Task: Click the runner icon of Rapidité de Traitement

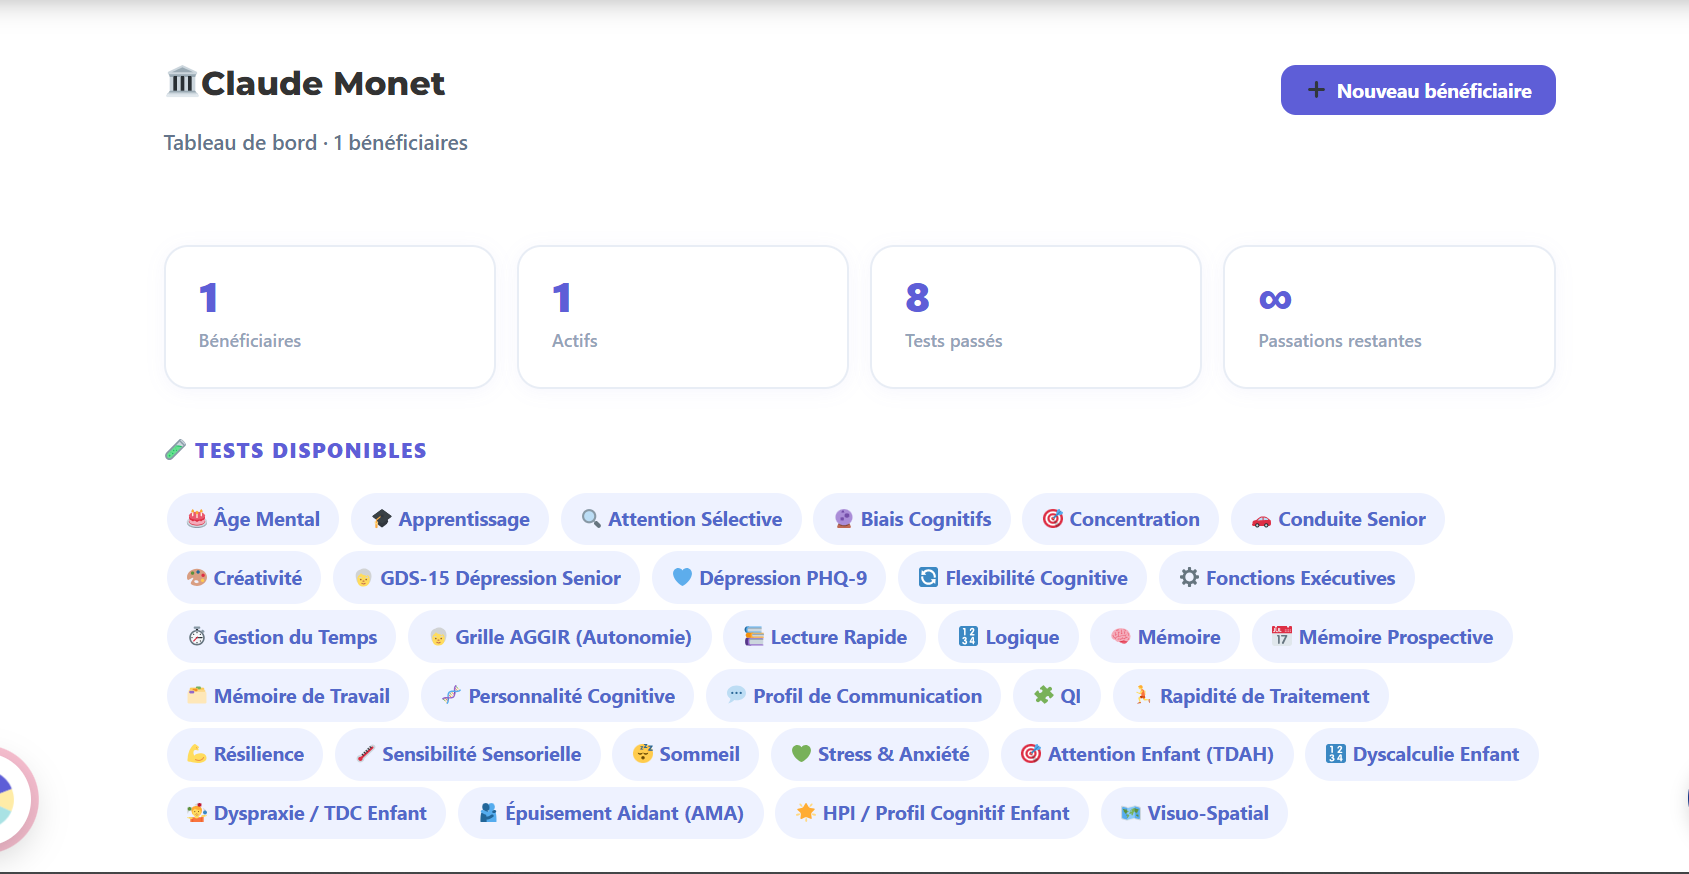Action: coord(1143,694)
